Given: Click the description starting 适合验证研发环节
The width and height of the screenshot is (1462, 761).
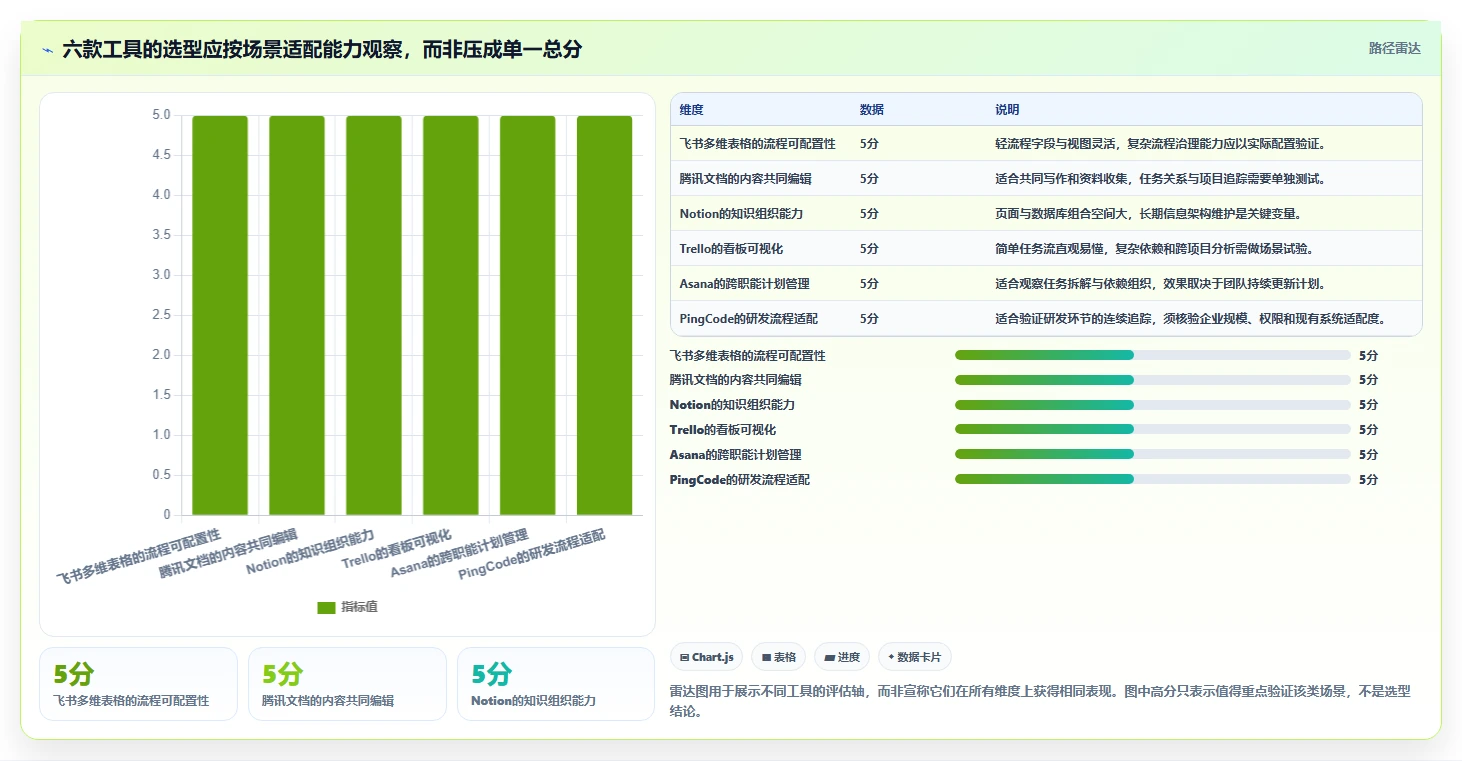Looking at the screenshot, I should coord(1190,319).
